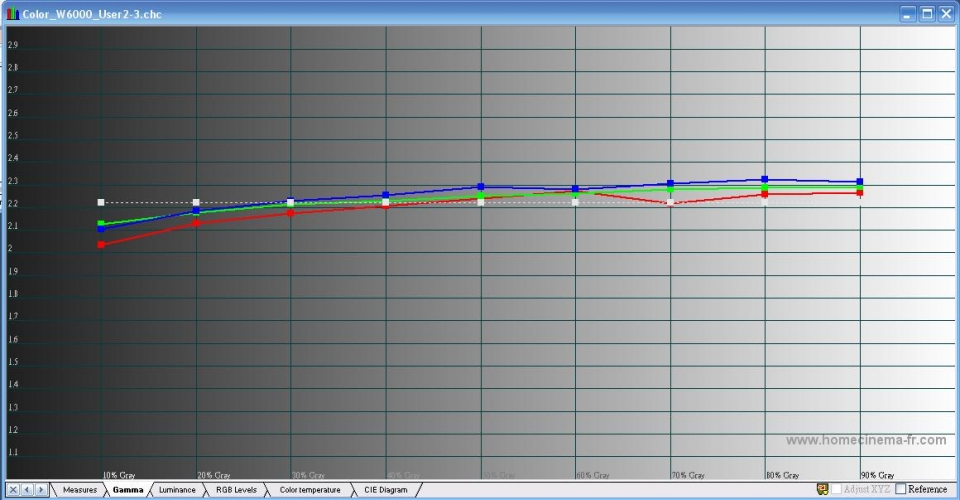
Task: Click the '60% Gray' axis label
Action: click(593, 475)
